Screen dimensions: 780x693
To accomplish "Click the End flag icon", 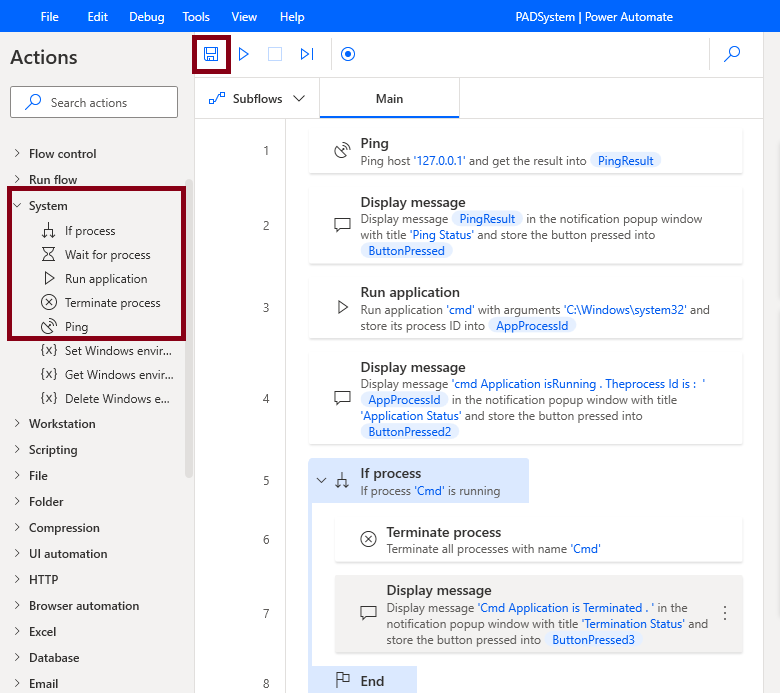I will 343,680.
